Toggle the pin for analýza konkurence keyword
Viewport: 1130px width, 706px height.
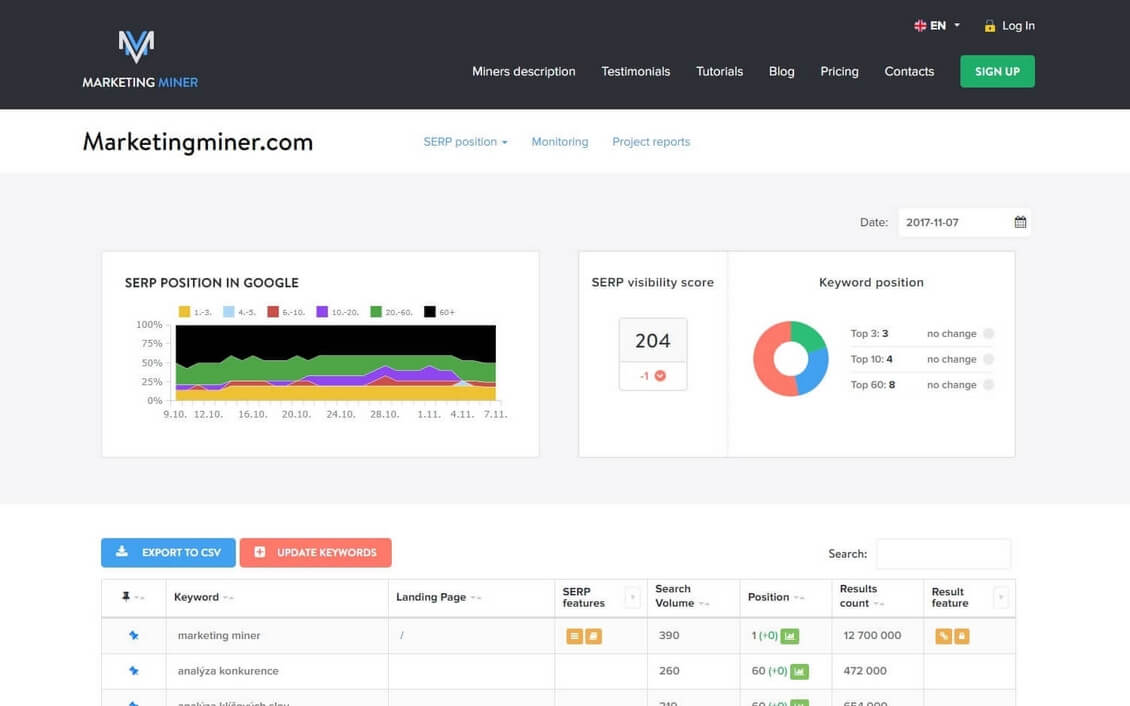coord(133,671)
